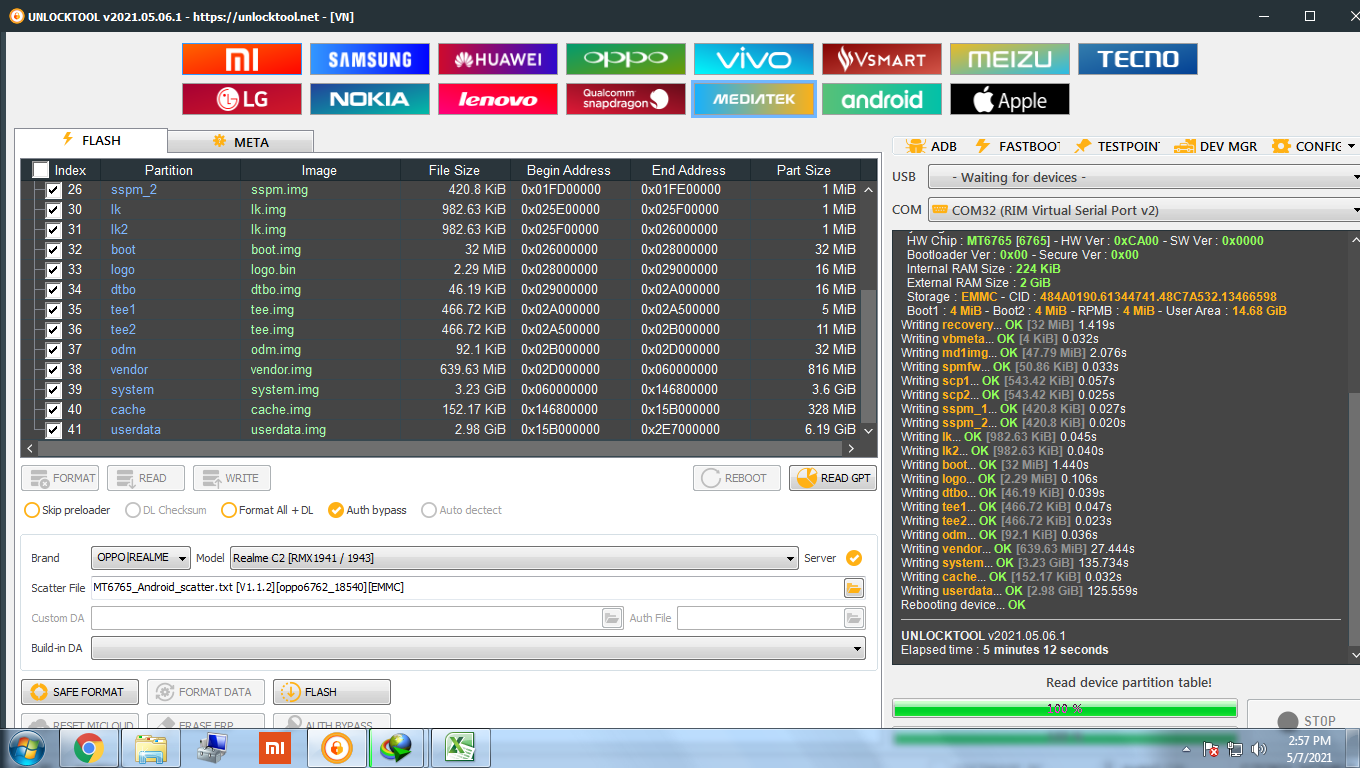Select the Nokia brand button

370,99
